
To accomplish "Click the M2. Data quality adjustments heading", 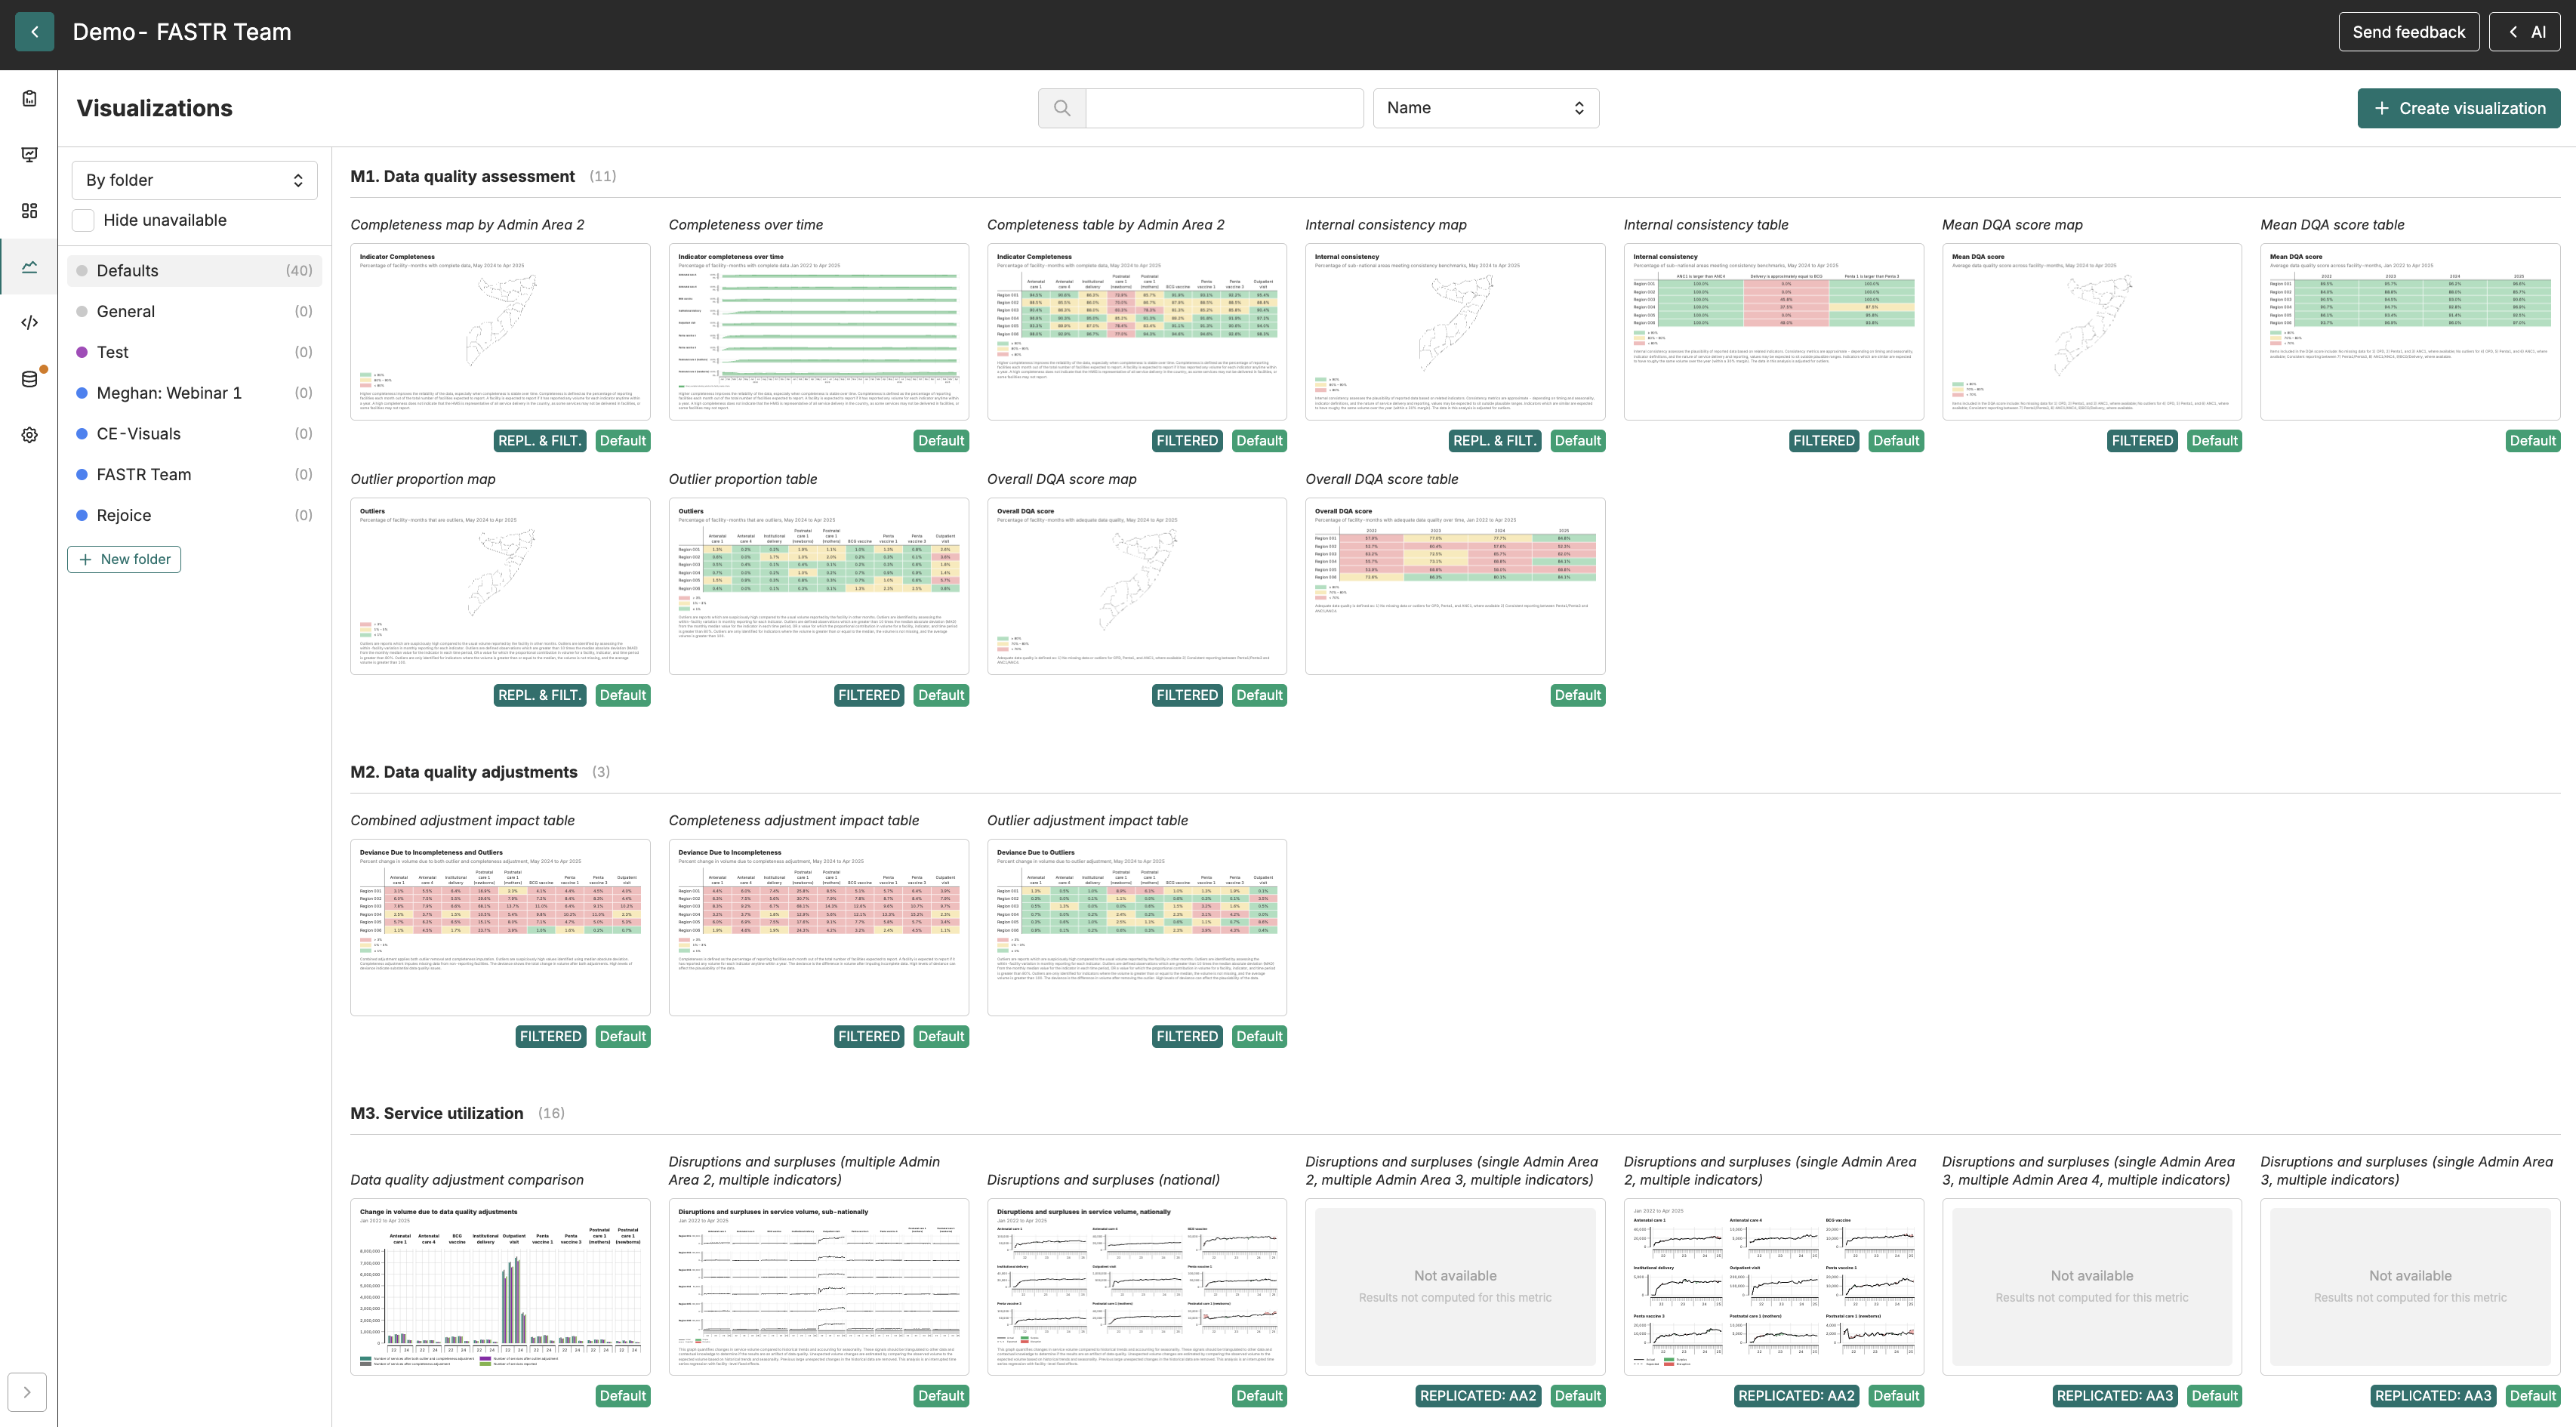I will [x=464, y=772].
